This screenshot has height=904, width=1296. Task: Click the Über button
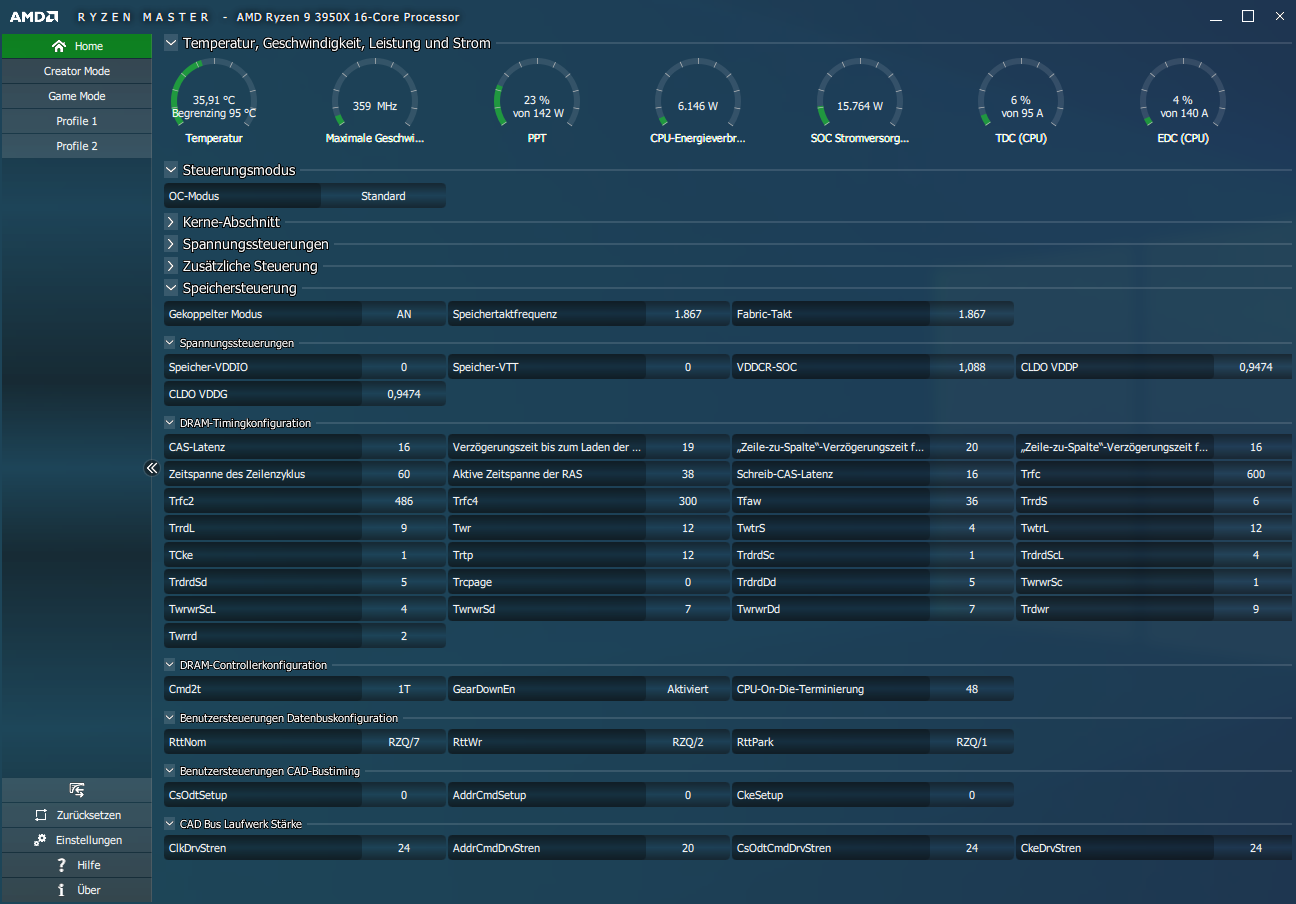pyautogui.click(x=77, y=890)
